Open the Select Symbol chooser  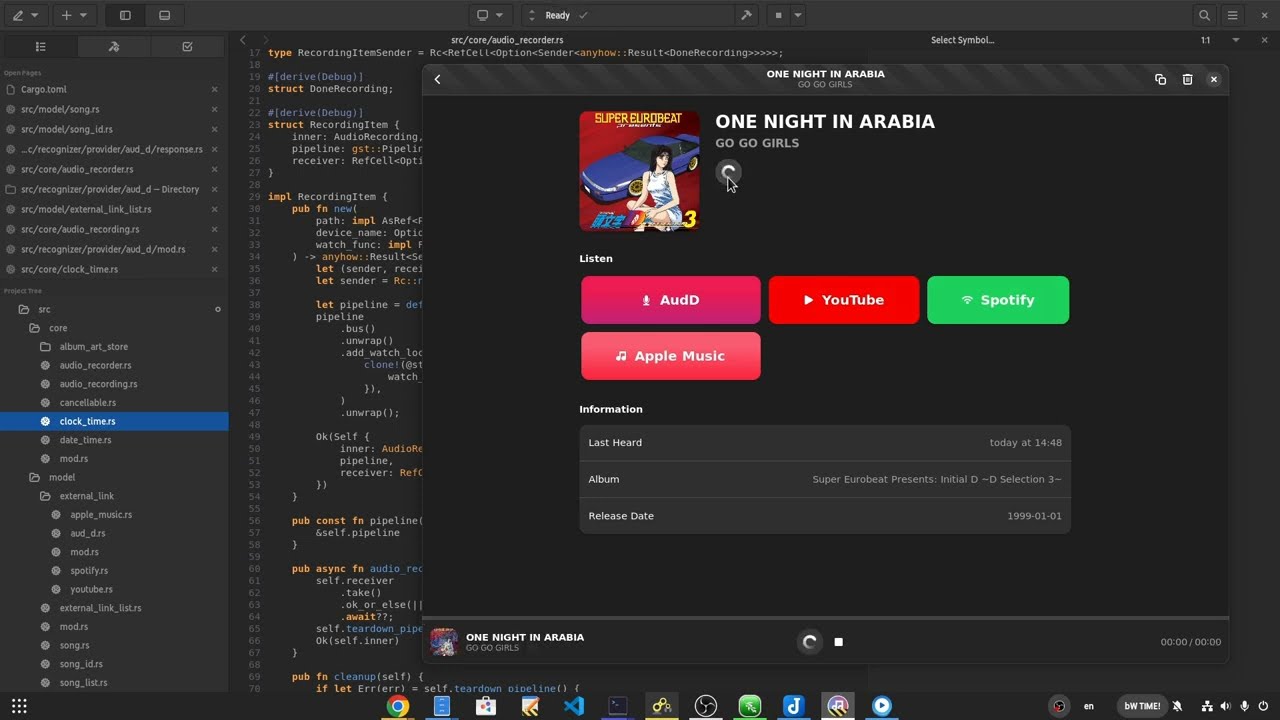point(962,40)
